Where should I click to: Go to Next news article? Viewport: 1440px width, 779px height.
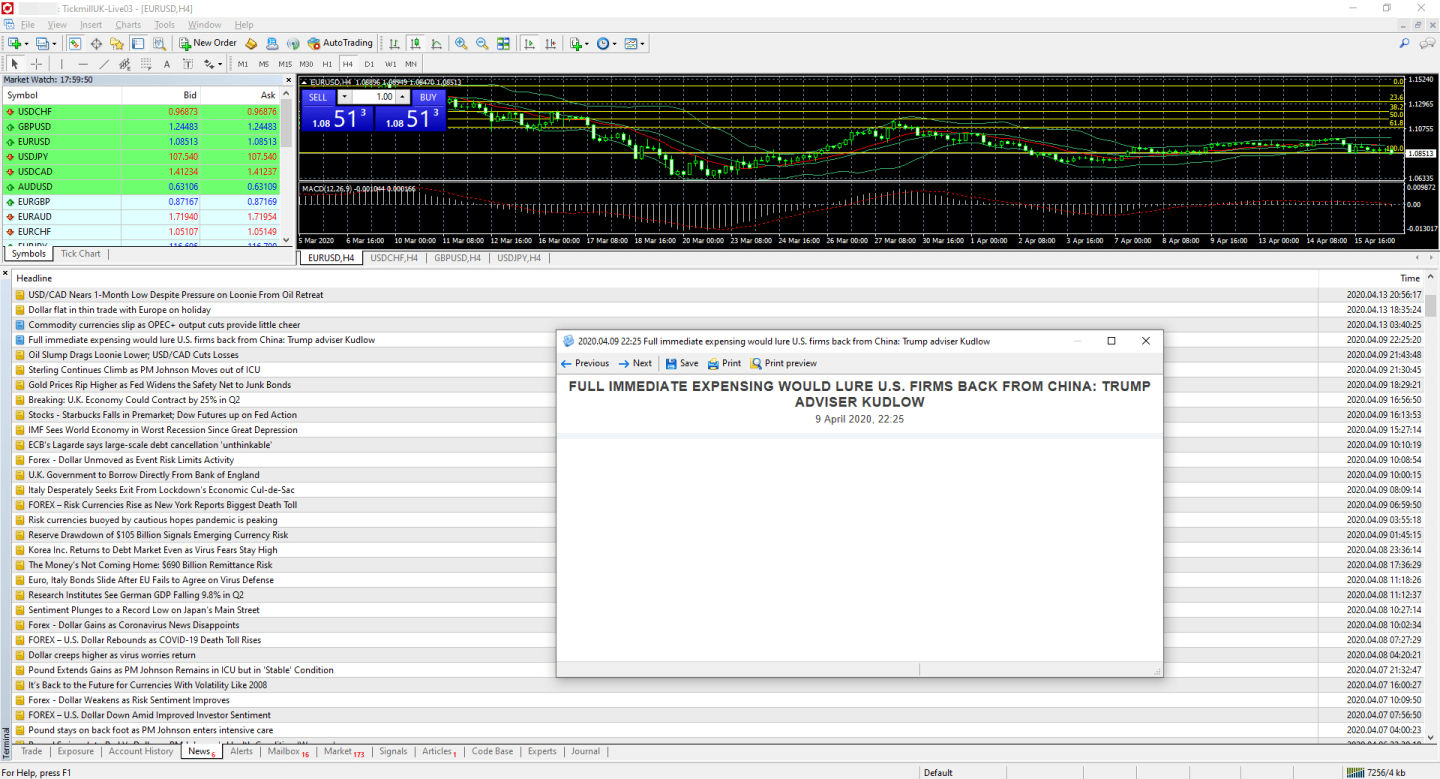click(x=635, y=363)
